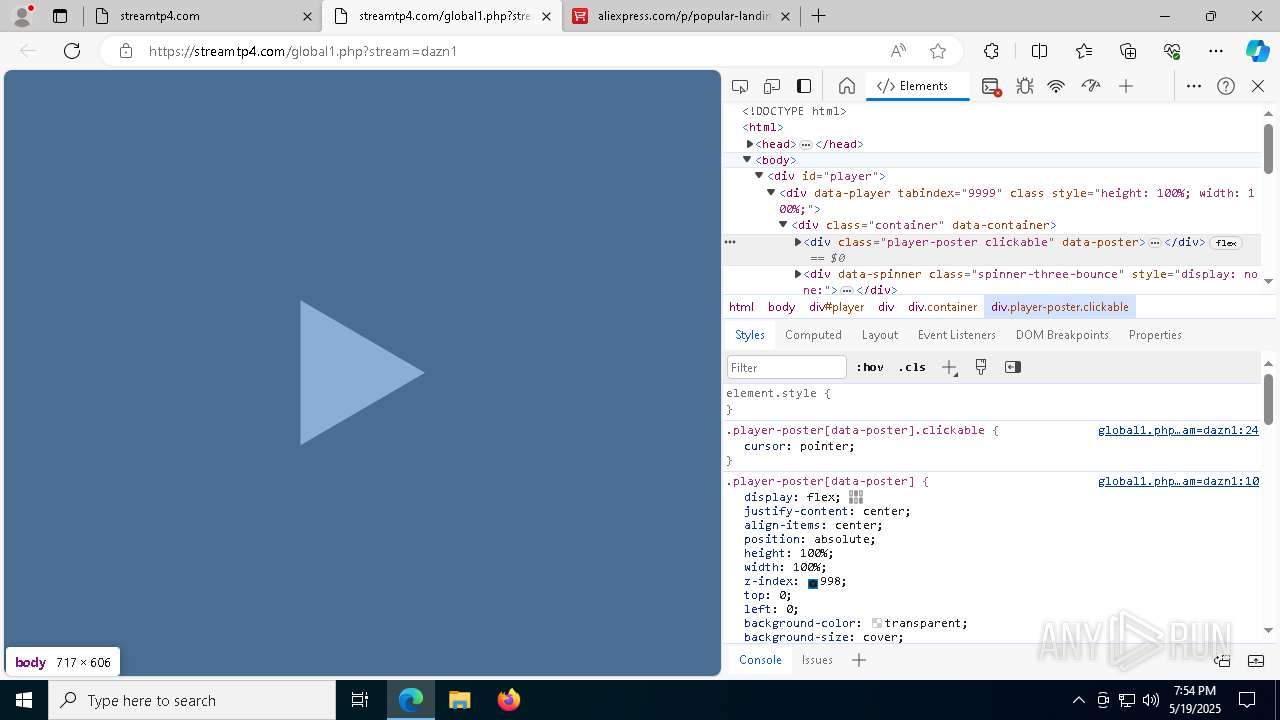The width and height of the screenshot is (1280, 720).
Task: Open the Network wifi icon tool
Action: coord(1056,86)
